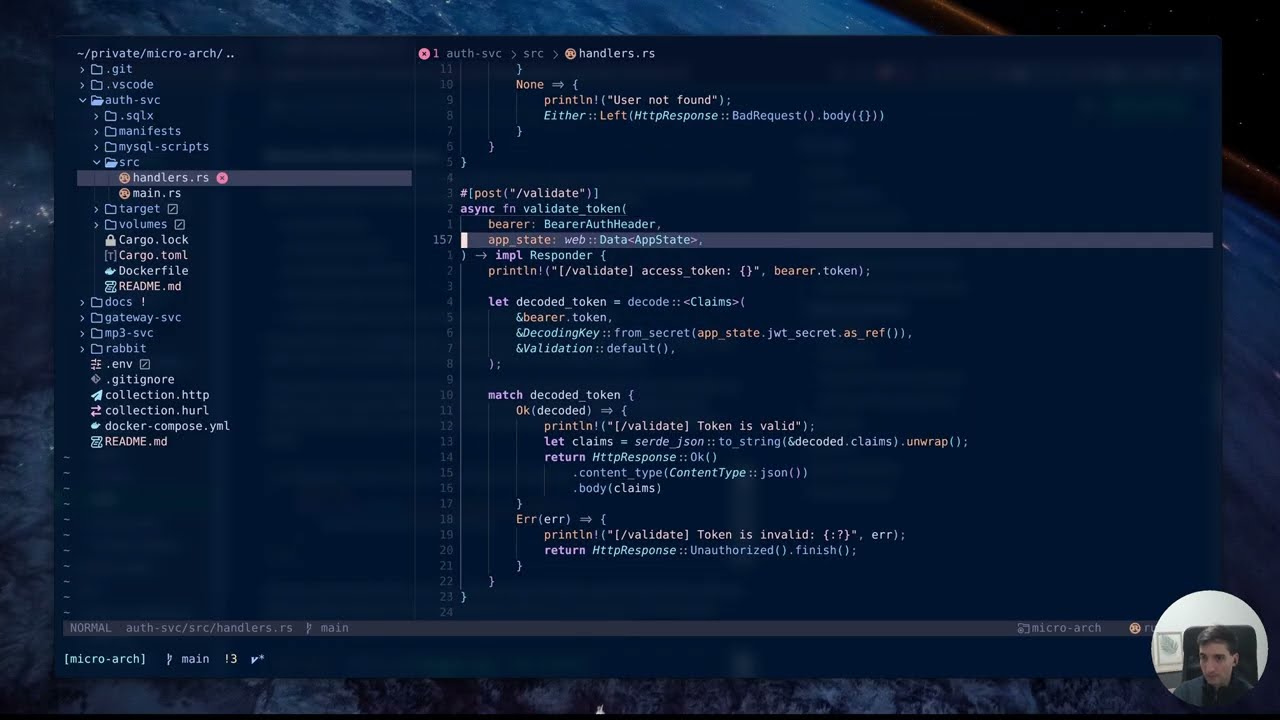
Task: Collapse the auth-svc folder chevron
Action: (83, 100)
